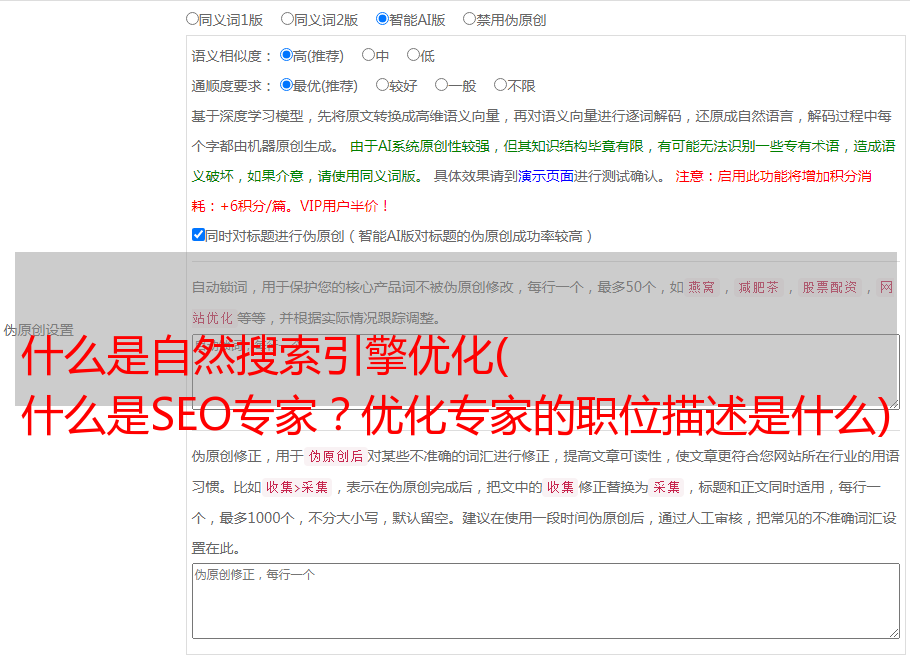Viewport: 911px width, 658px height.
Task: Toggle the 同时对标题进行伪原创 checkbox
Action: coord(198,235)
